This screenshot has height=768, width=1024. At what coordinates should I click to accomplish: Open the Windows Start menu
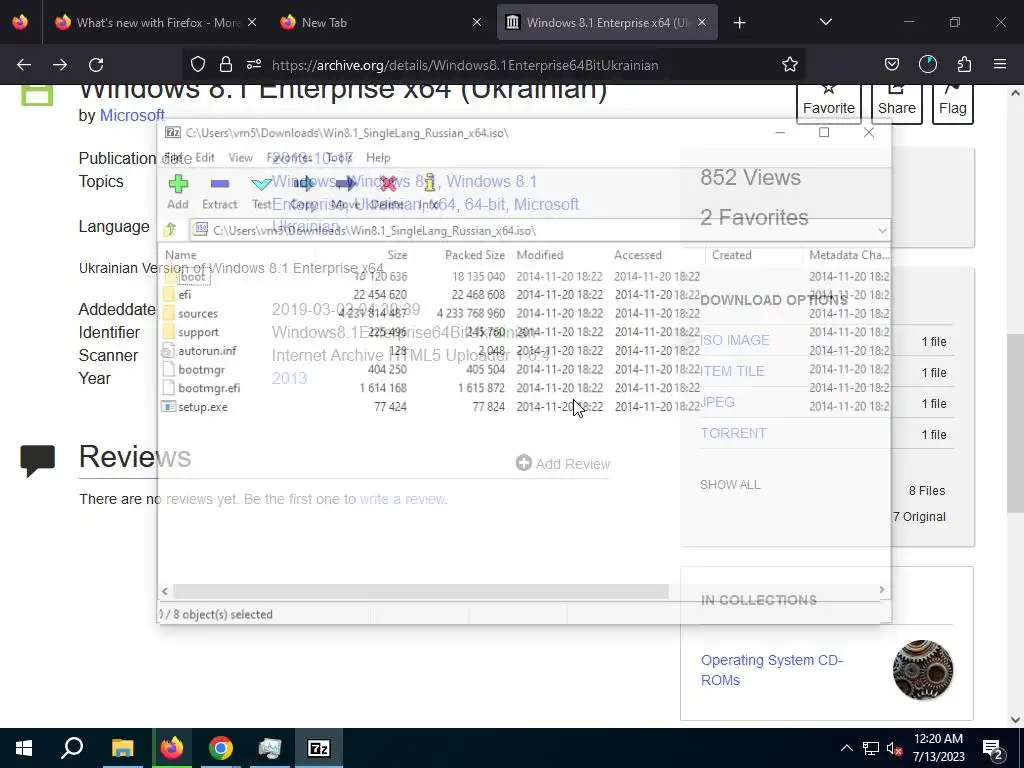click(x=24, y=748)
